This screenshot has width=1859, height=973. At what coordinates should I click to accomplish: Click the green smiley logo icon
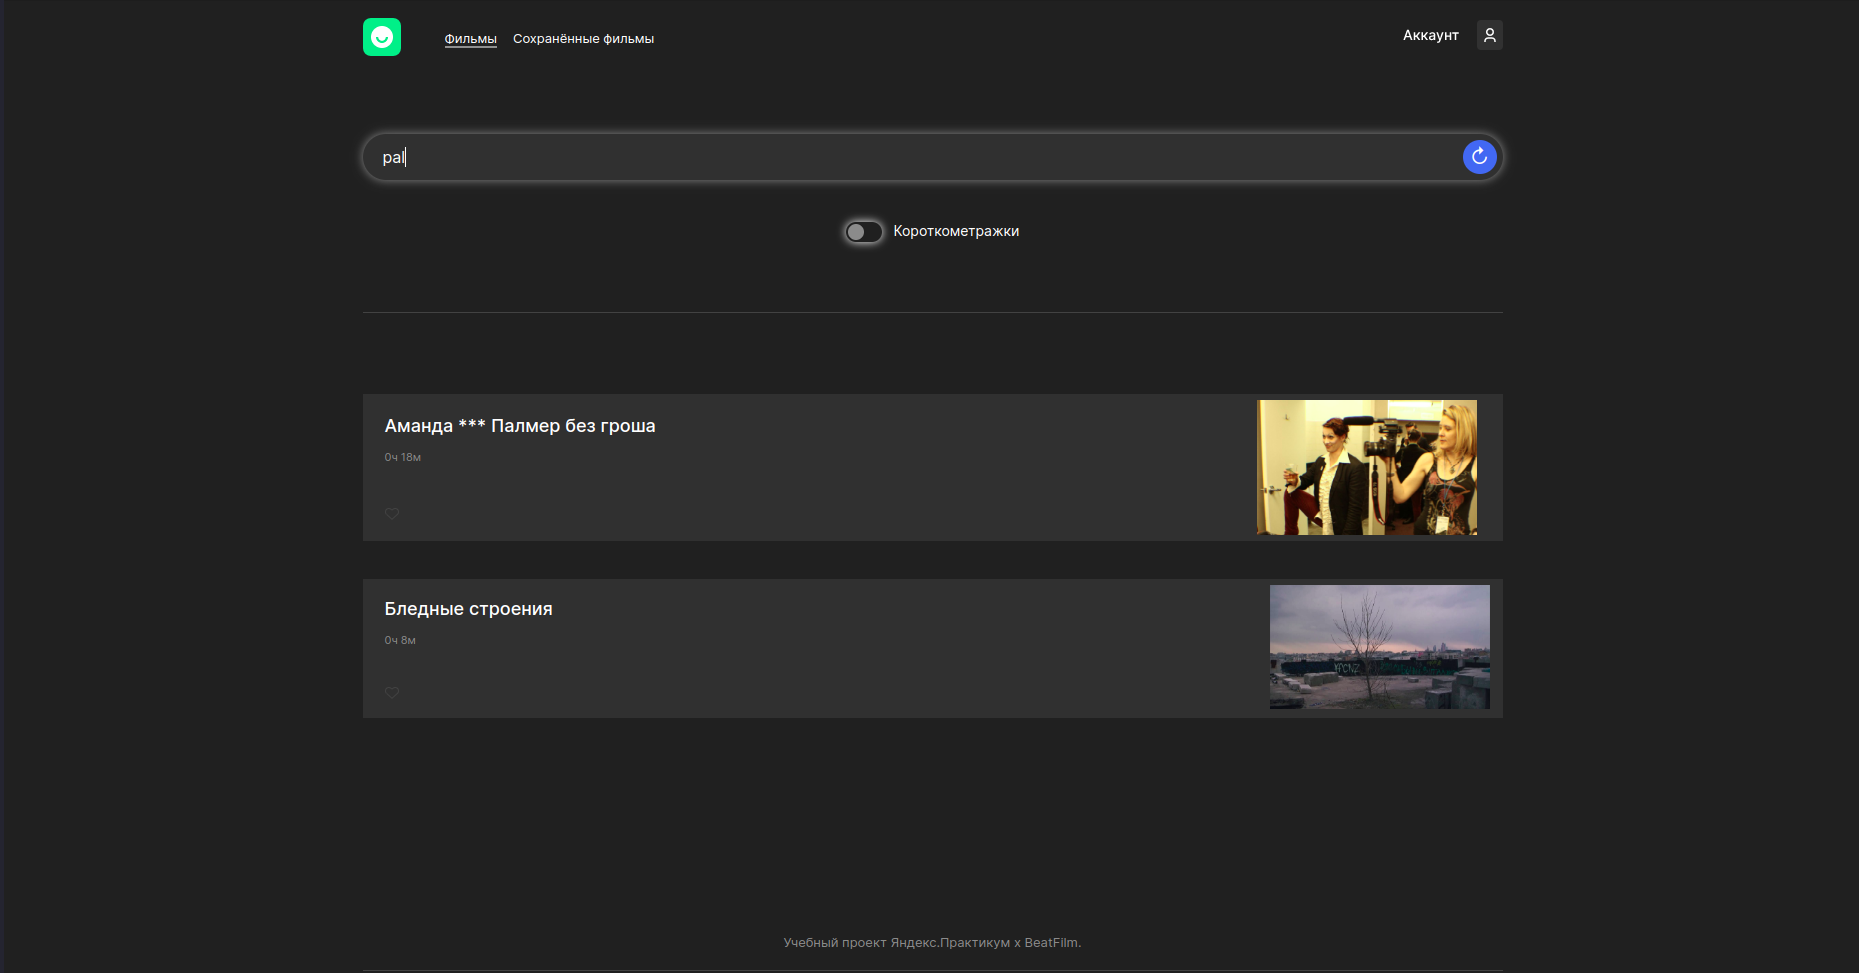point(382,37)
